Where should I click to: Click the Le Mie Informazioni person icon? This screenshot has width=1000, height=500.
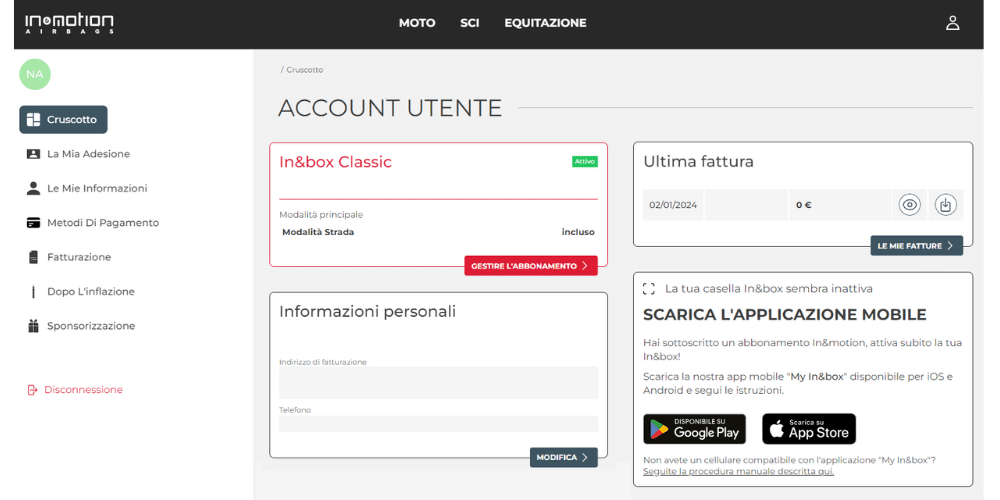coord(33,189)
